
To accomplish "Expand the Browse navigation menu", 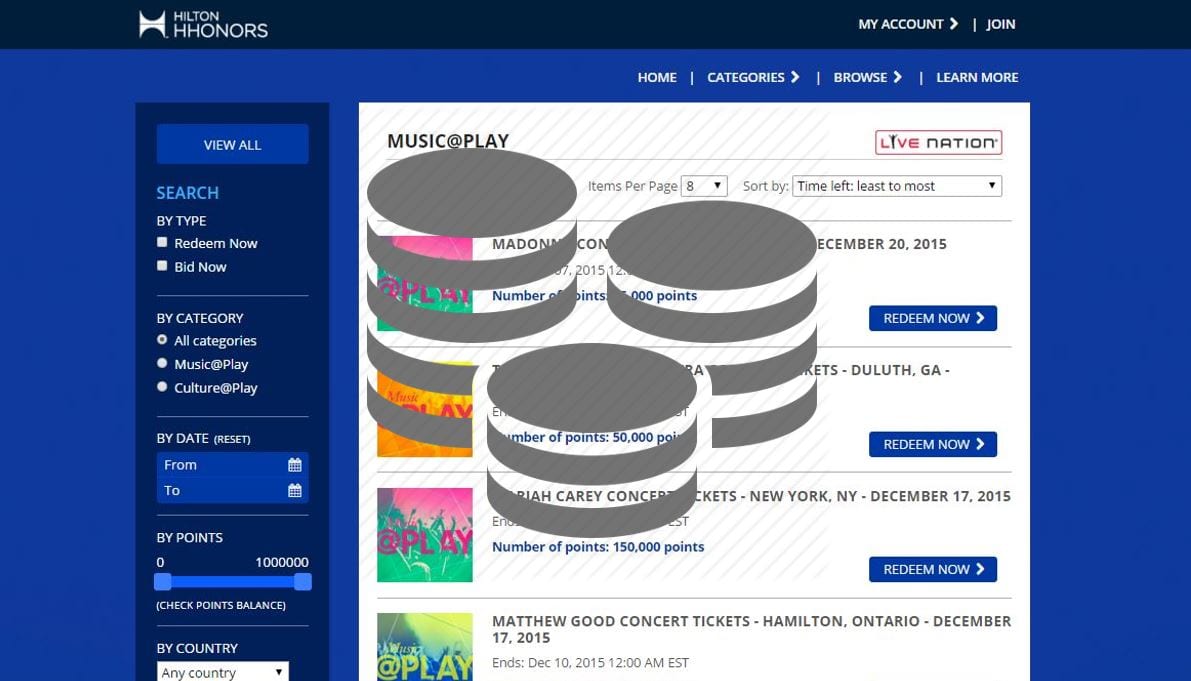I will (x=868, y=77).
